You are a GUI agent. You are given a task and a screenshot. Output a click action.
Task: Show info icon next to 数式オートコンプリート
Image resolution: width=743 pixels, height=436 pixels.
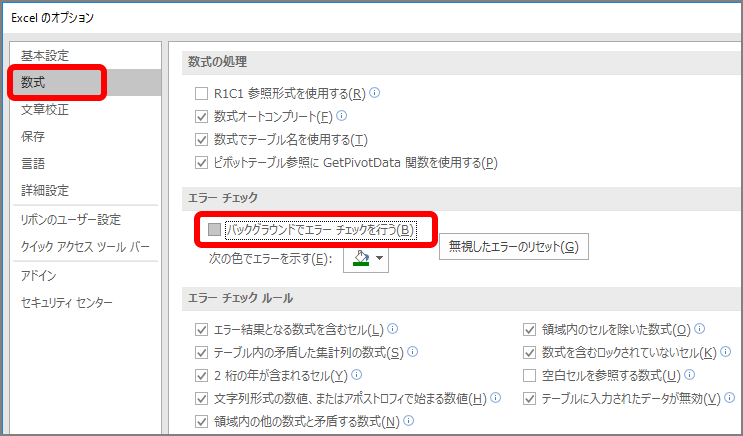(x=341, y=116)
